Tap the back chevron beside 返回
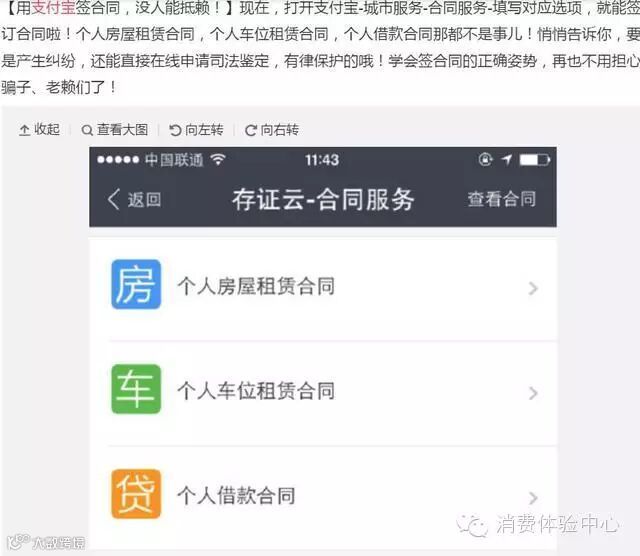This screenshot has width=640, height=556. [113, 199]
